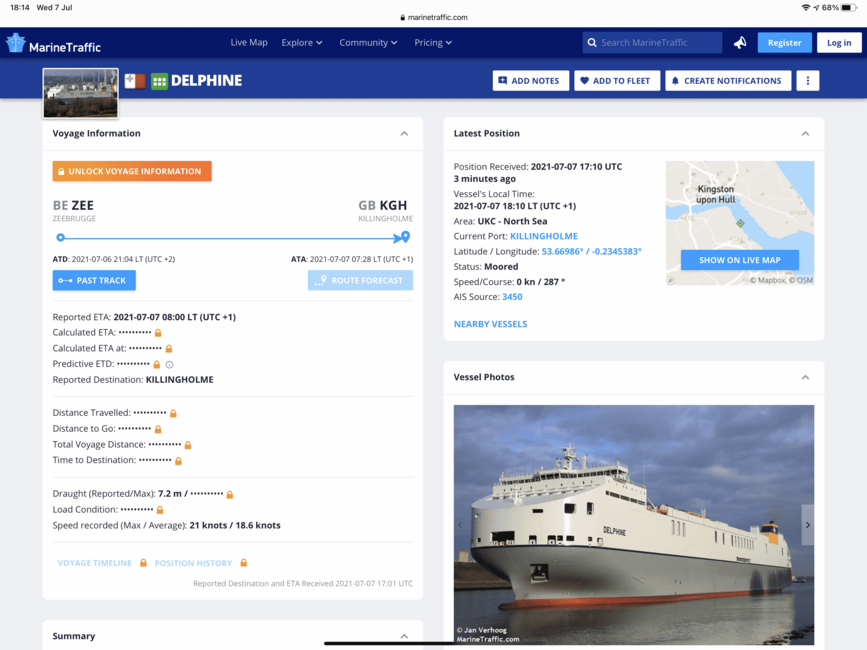Click the BE ZEE departure port code
Image resolution: width=867 pixels, height=650 pixels.
[x=73, y=205]
